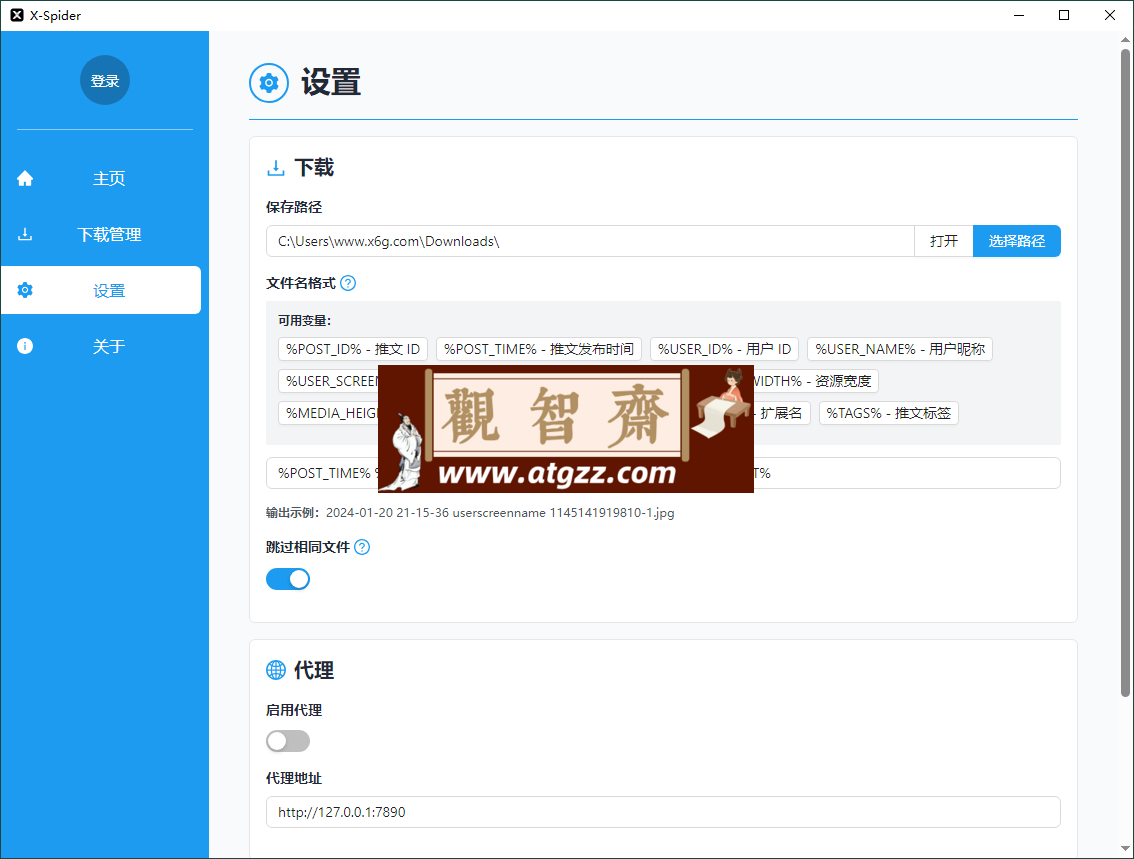Insert the %POST_TIME% variable tag
Screen dimensions: 1134x859
pyautogui.click(x=539, y=349)
